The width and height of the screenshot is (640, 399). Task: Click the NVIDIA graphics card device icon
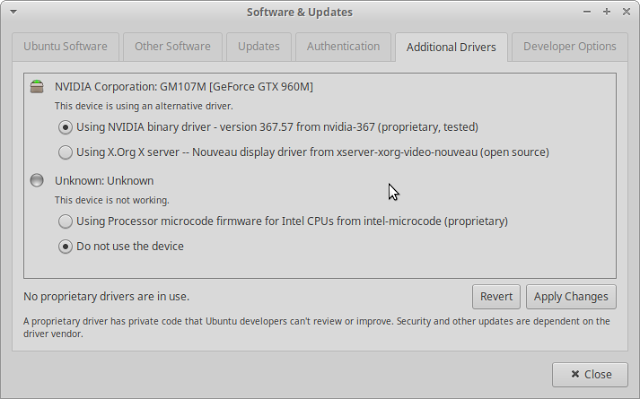point(37,86)
